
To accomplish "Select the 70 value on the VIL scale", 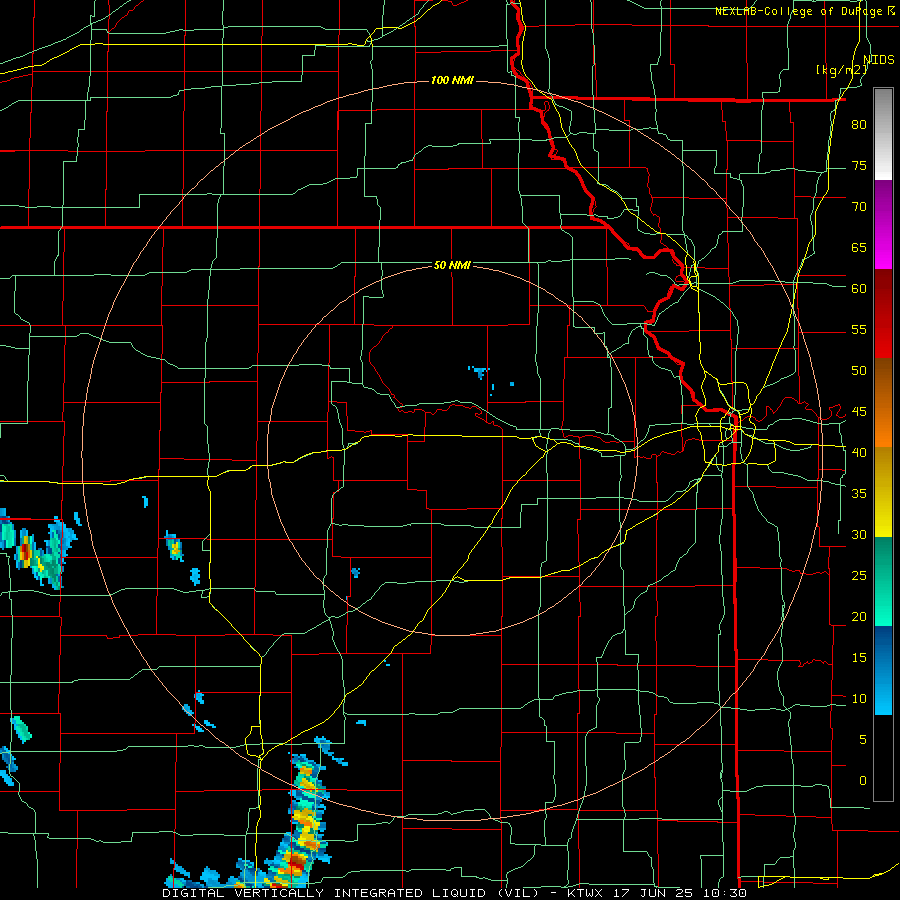I will coord(859,207).
